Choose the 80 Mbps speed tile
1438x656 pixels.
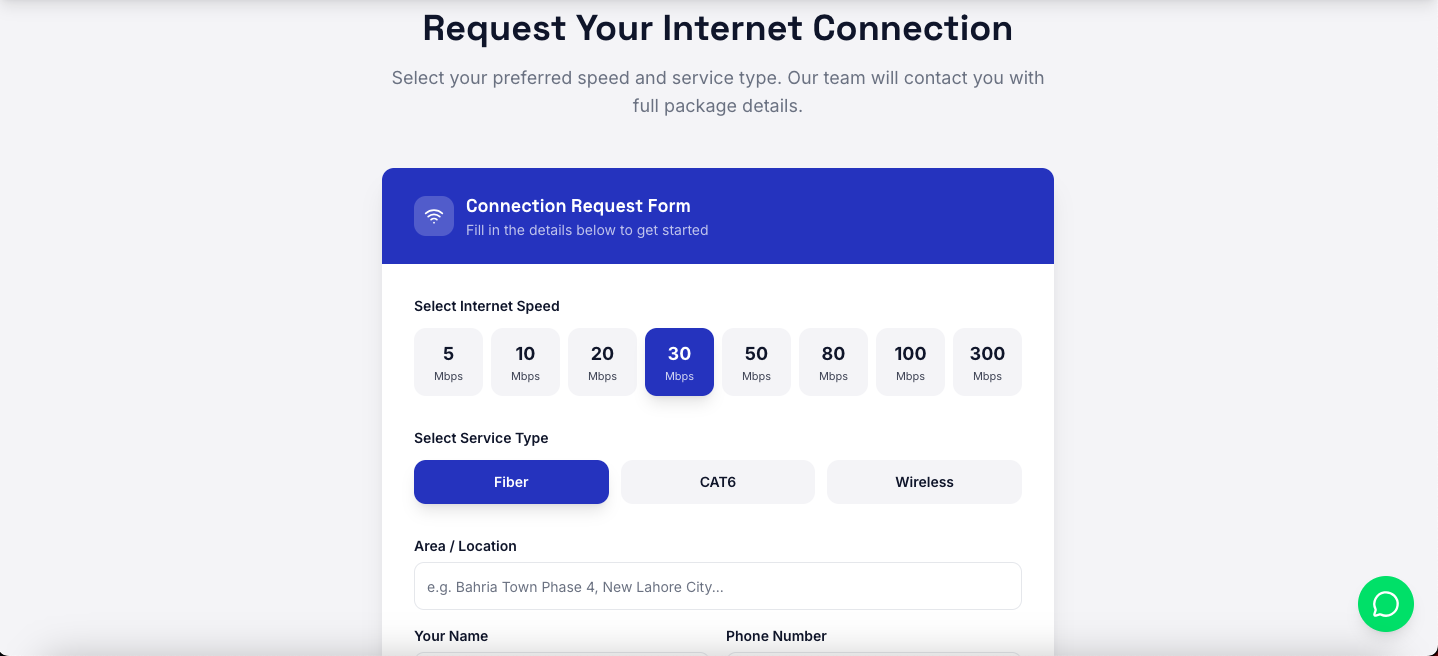click(833, 362)
